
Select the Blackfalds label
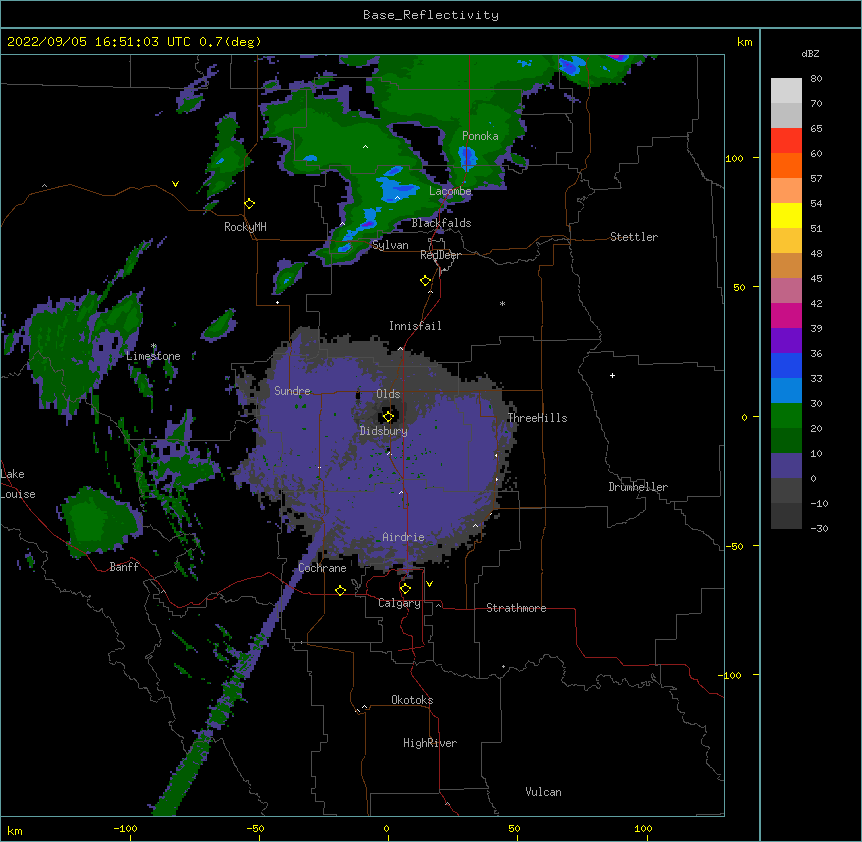(x=441, y=223)
